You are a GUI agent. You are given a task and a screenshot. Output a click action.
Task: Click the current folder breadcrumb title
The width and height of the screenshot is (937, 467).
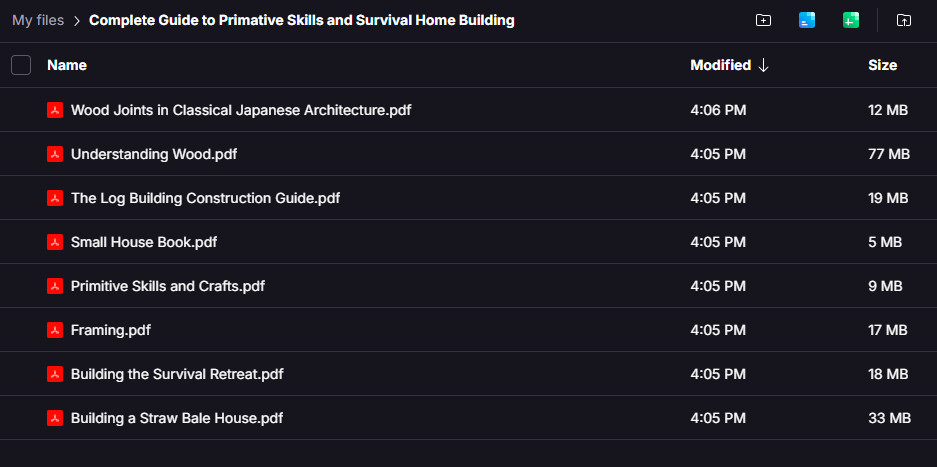click(x=301, y=20)
